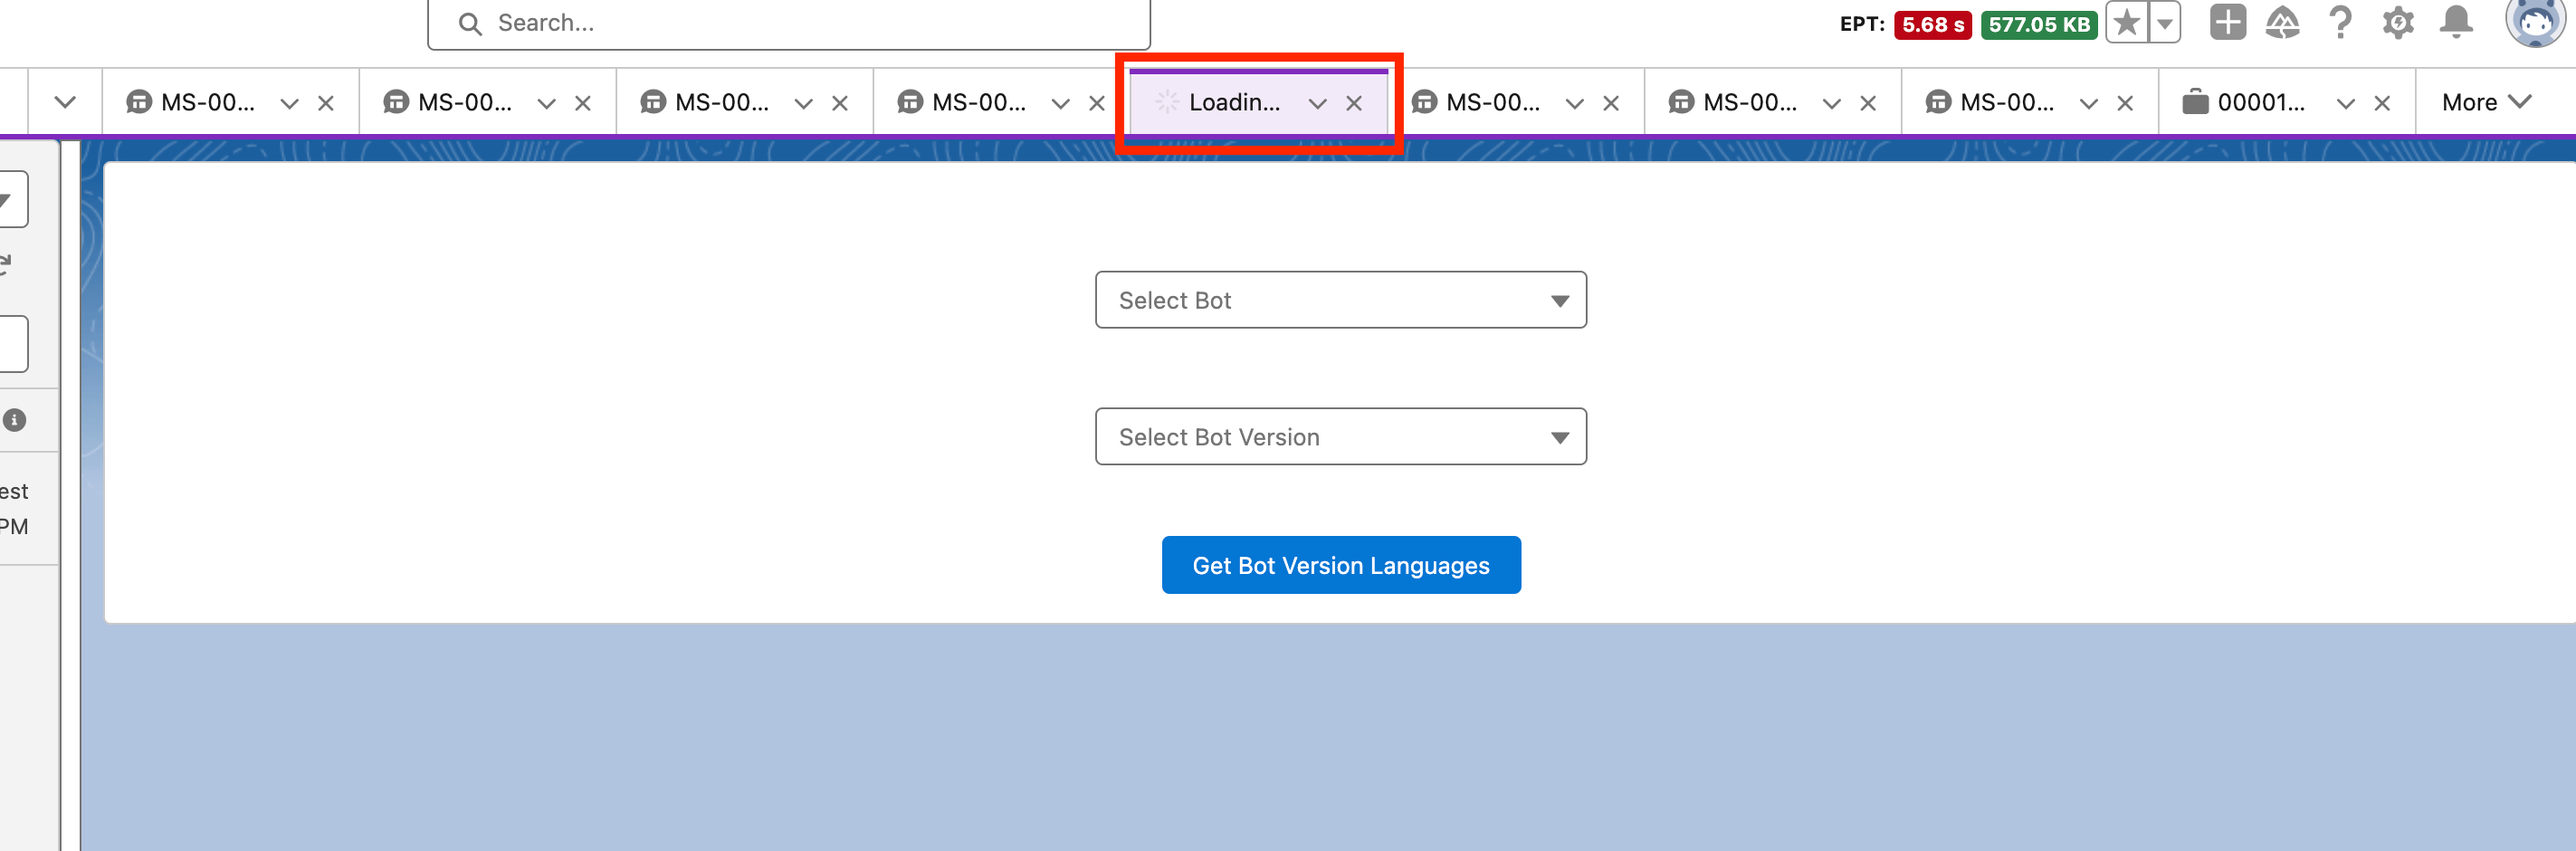Viewport: 2576px width, 851px height.
Task: Open the user avatar profile menu
Action: (2534, 22)
